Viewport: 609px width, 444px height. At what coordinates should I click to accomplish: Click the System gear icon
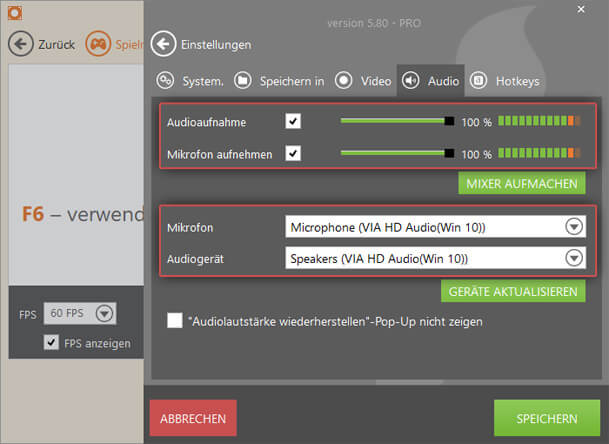(166, 80)
